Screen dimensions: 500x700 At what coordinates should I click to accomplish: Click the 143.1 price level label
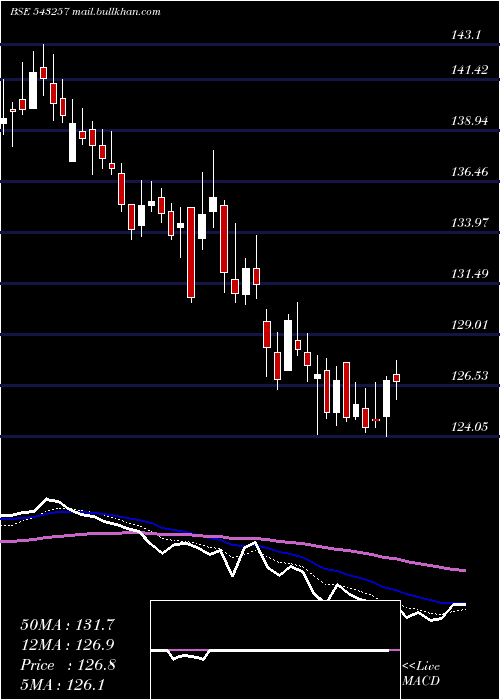coord(466,35)
